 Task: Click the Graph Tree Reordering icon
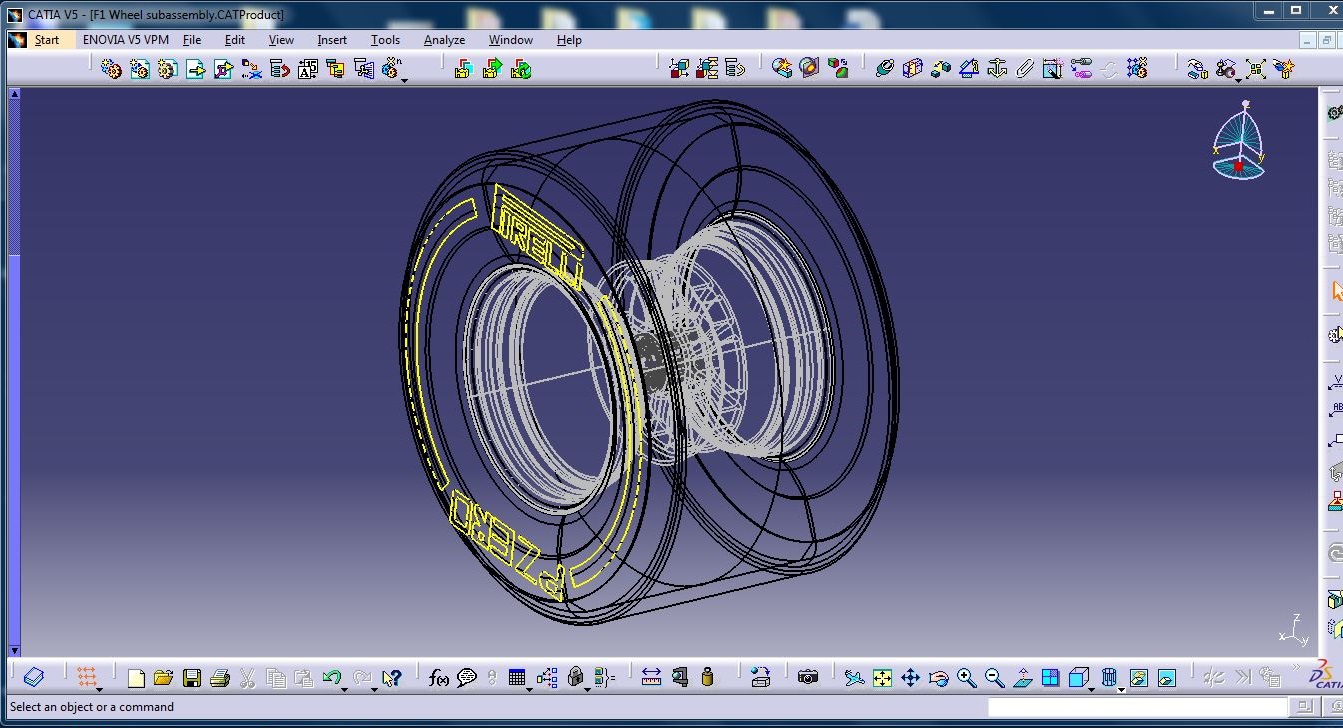(279, 68)
